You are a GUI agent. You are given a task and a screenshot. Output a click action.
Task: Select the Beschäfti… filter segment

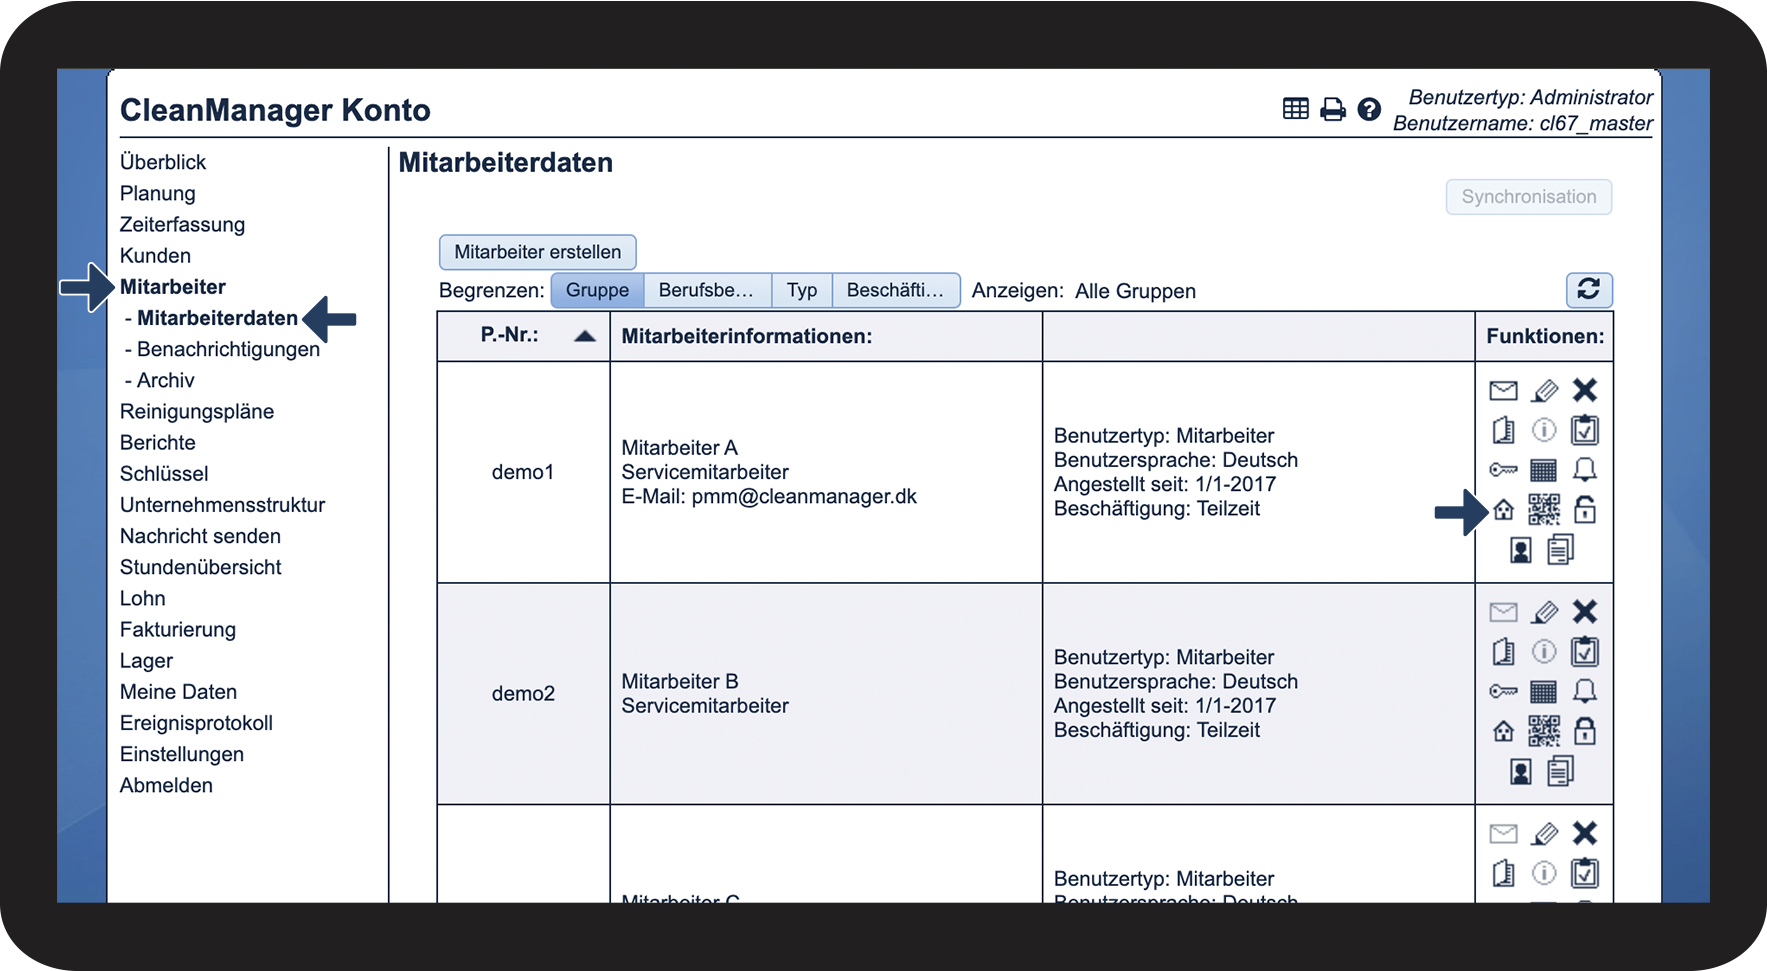895,290
